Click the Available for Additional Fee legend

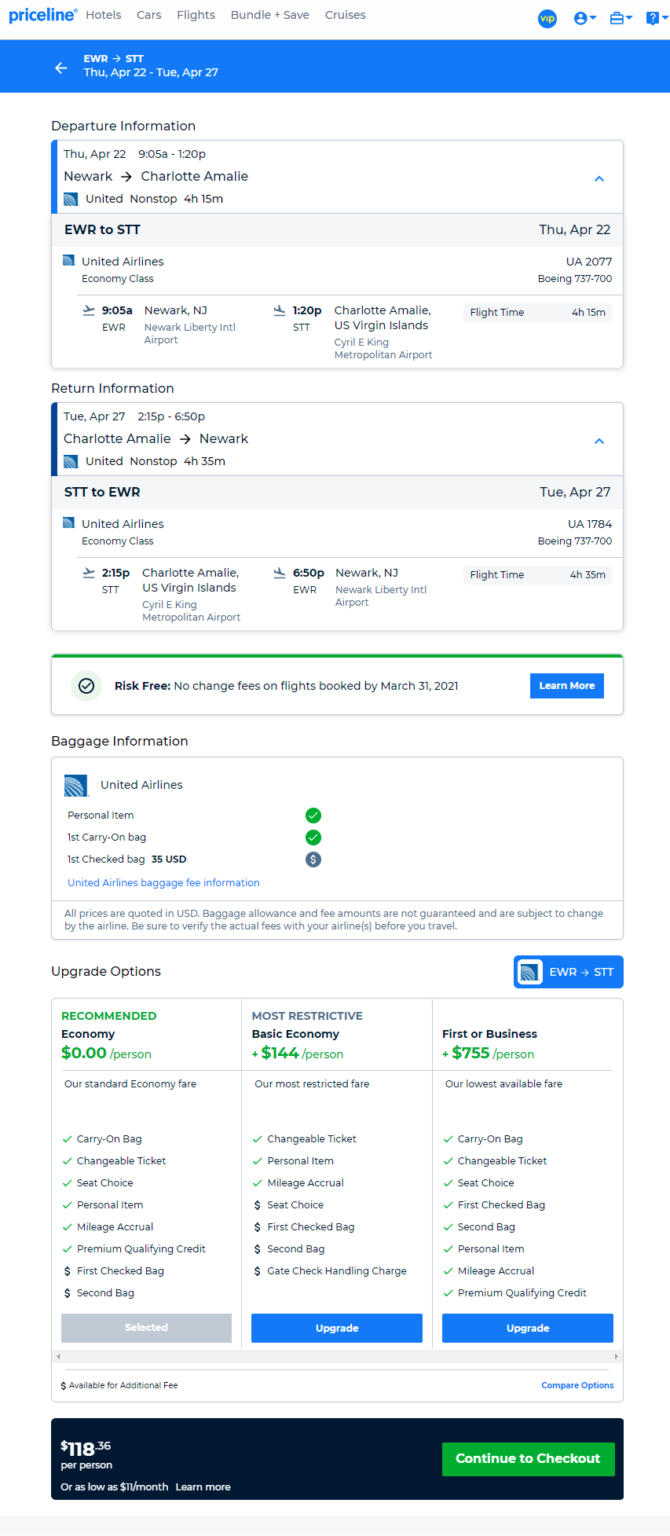pos(119,1385)
